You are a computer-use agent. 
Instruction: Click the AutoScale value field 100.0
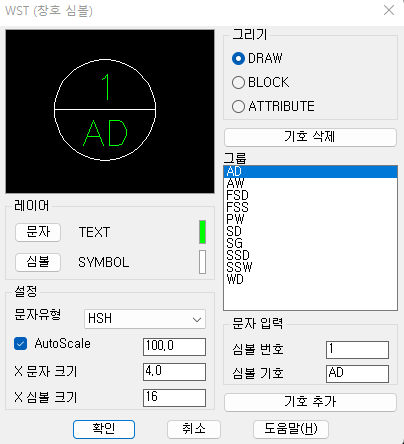[174, 347]
